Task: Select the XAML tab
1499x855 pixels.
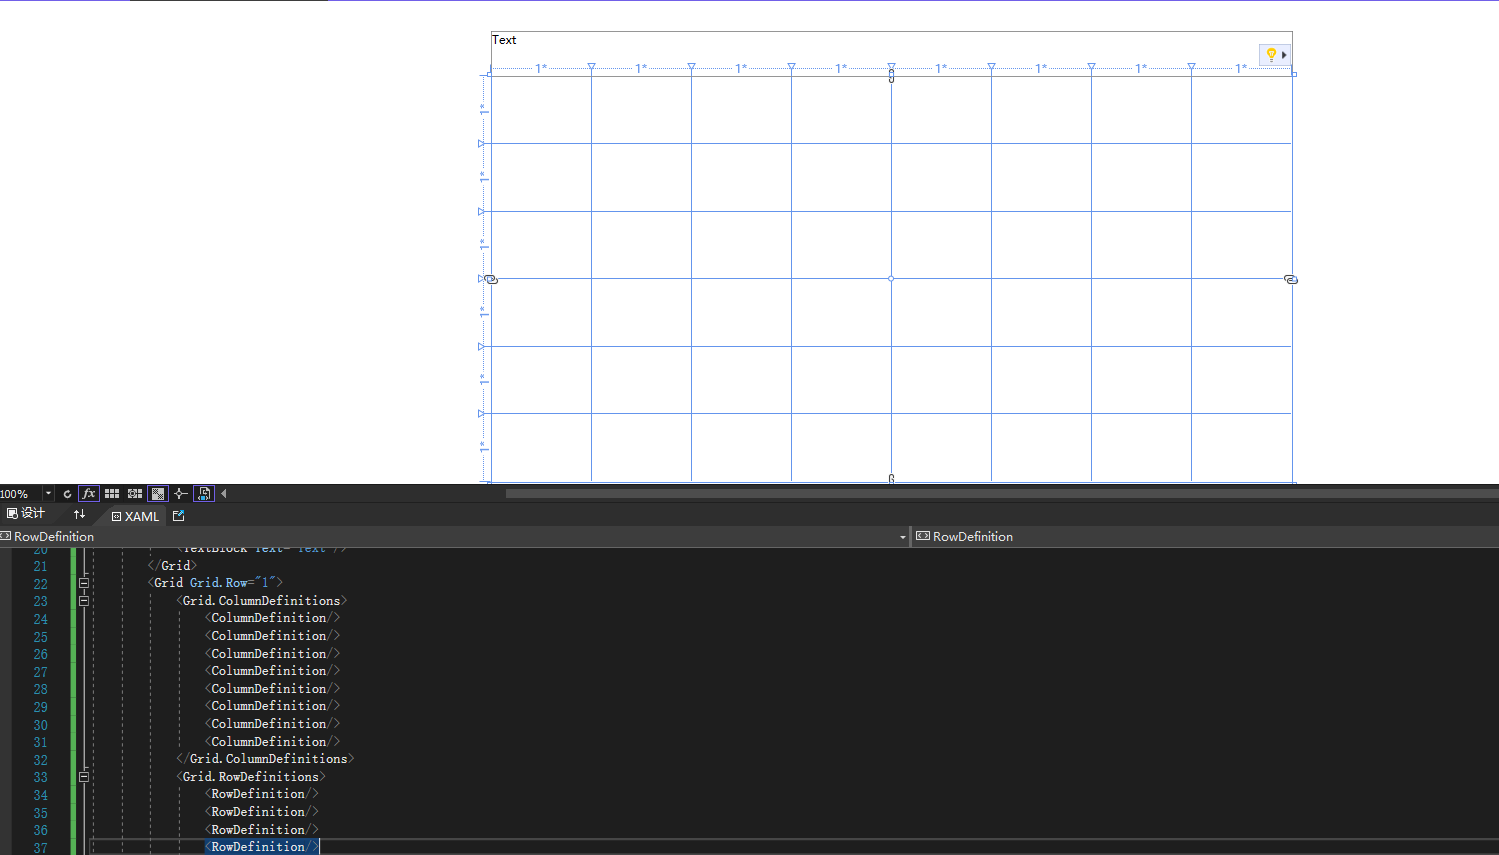Action: click(135, 517)
